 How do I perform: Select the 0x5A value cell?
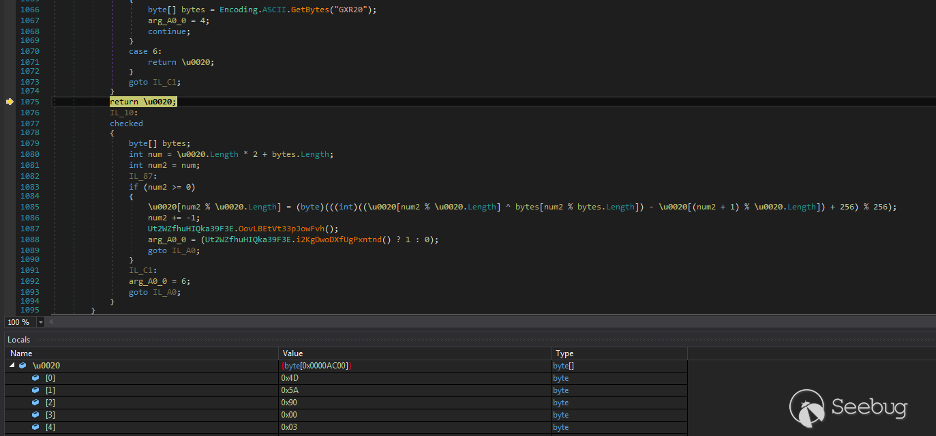coord(291,391)
